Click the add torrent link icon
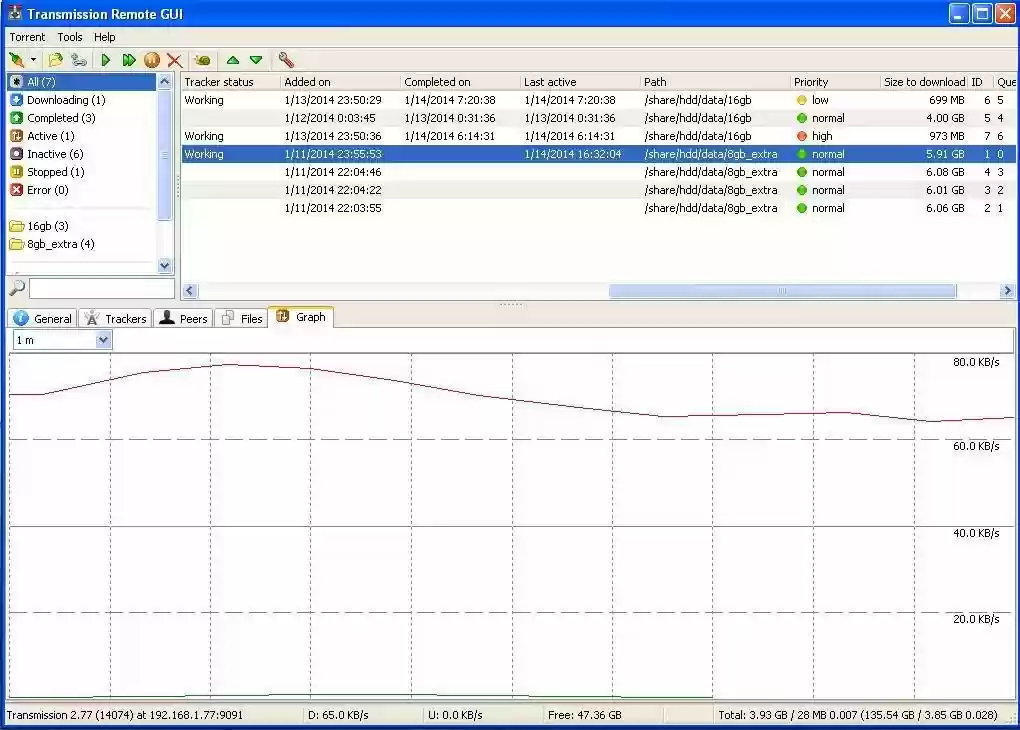This screenshot has height=730, width=1020. pyautogui.click(x=79, y=61)
